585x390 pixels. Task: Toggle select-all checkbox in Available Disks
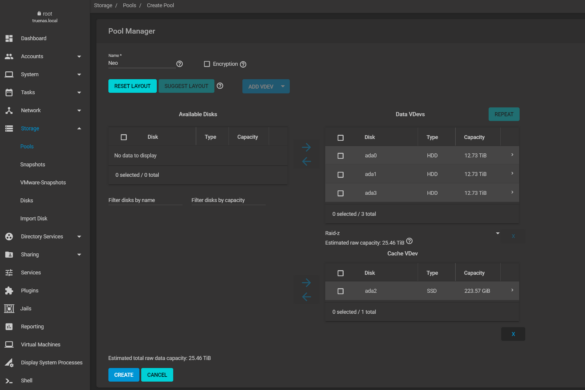pos(124,137)
